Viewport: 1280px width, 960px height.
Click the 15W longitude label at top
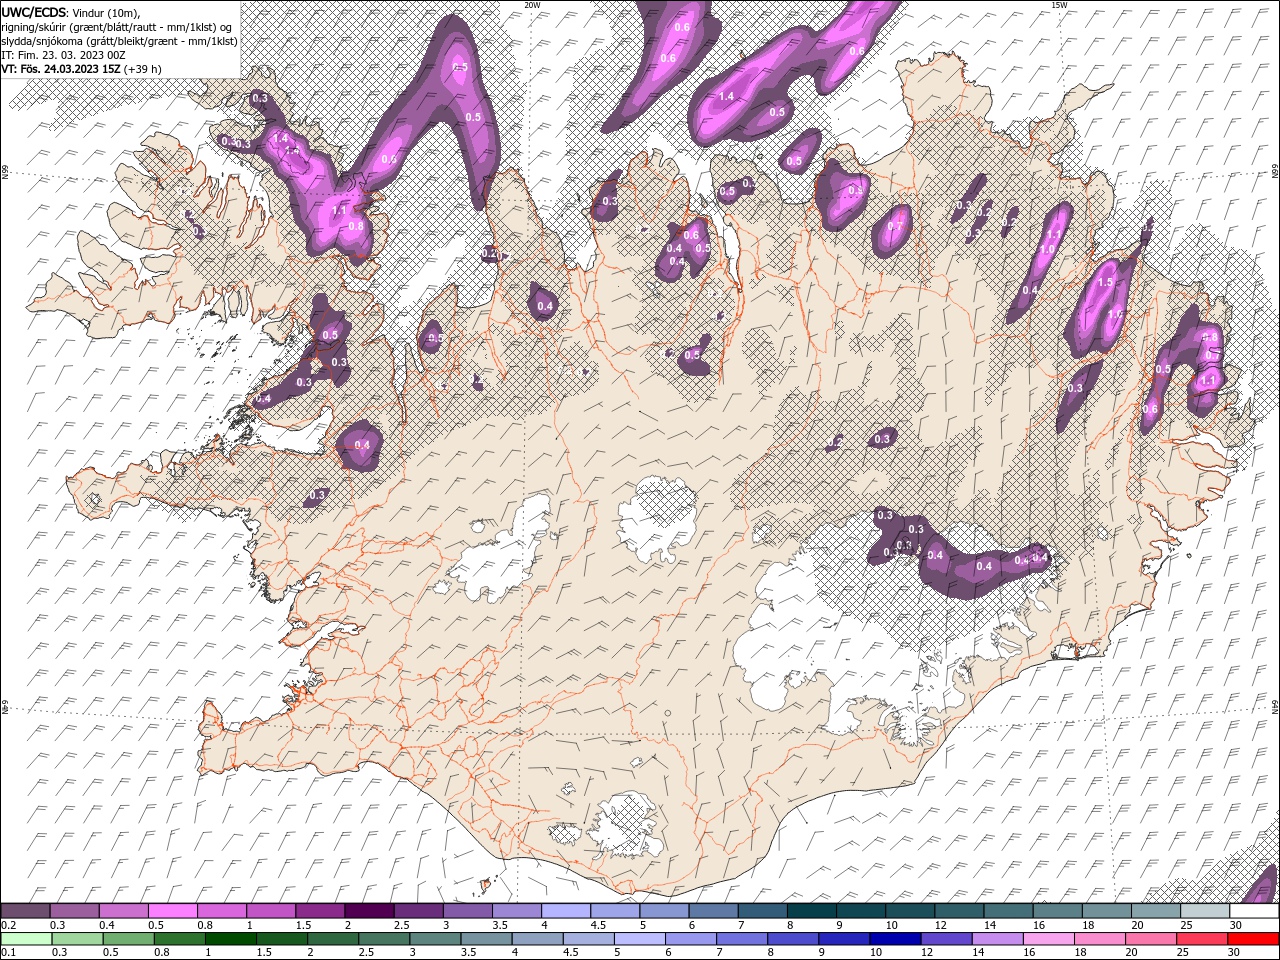pos(1058,5)
